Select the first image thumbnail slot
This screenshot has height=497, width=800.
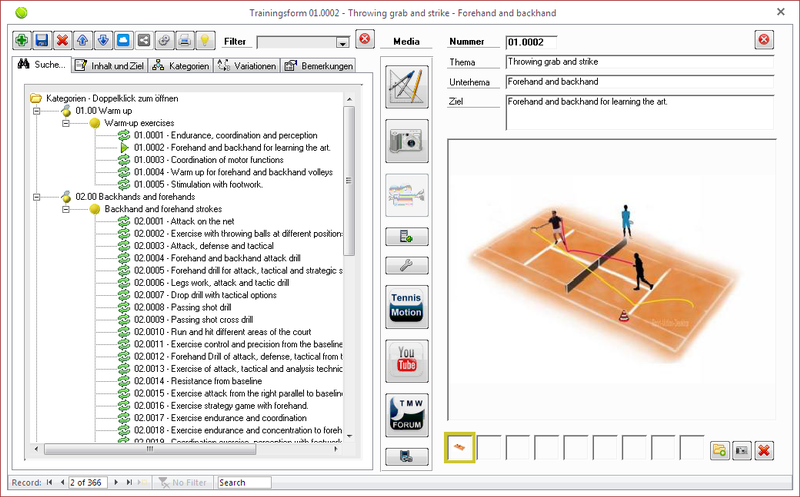click(460, 449)
